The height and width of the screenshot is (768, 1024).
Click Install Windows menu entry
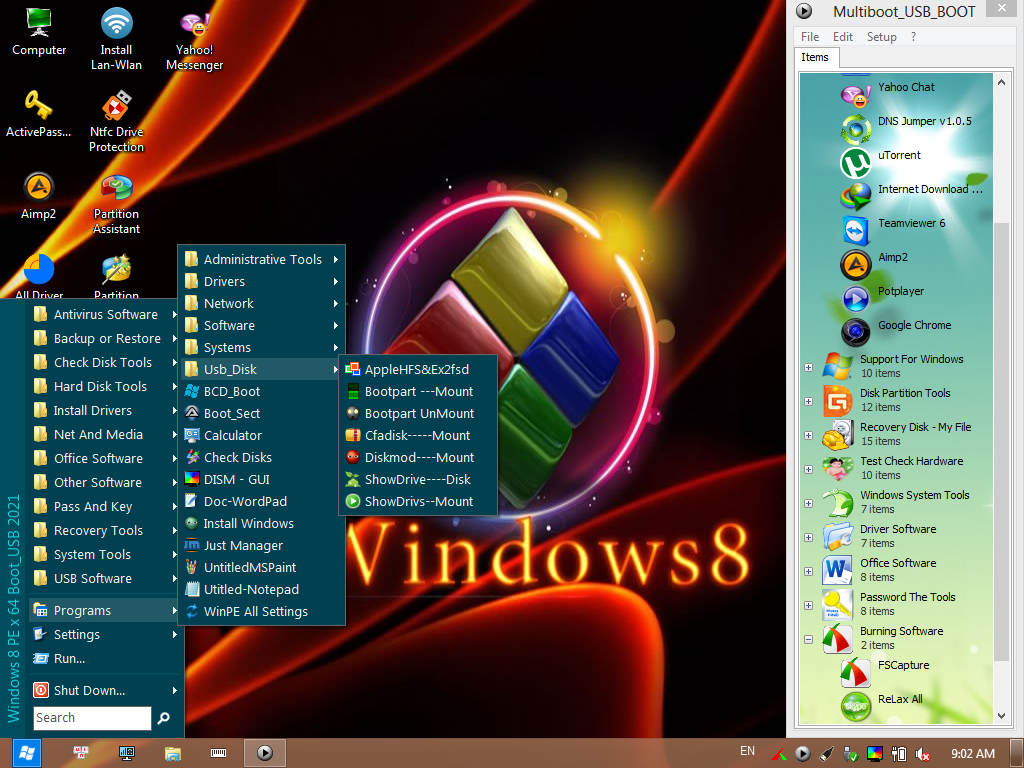tap(262, 523)
